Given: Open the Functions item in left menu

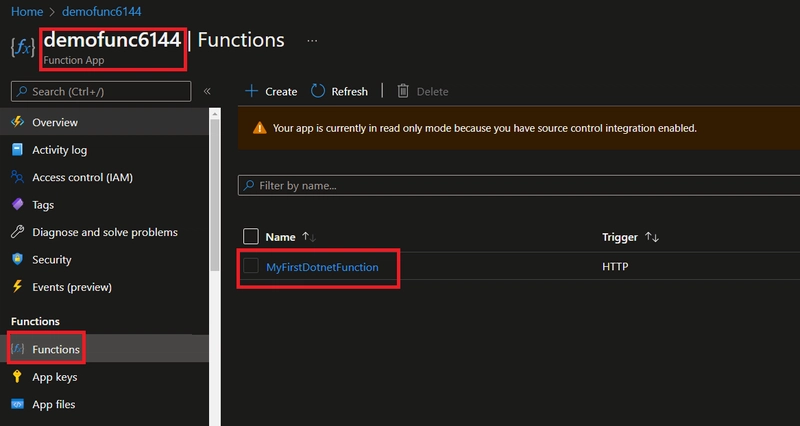Looking at the screenshot, I should click(55, 349).
